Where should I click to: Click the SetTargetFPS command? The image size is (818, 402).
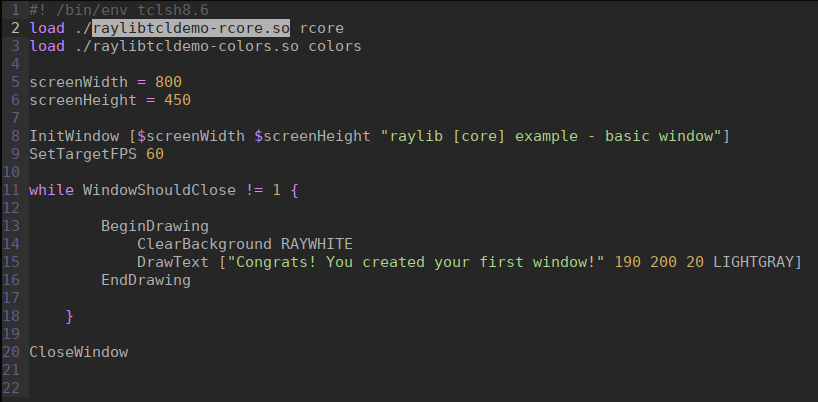coord(83,154)
